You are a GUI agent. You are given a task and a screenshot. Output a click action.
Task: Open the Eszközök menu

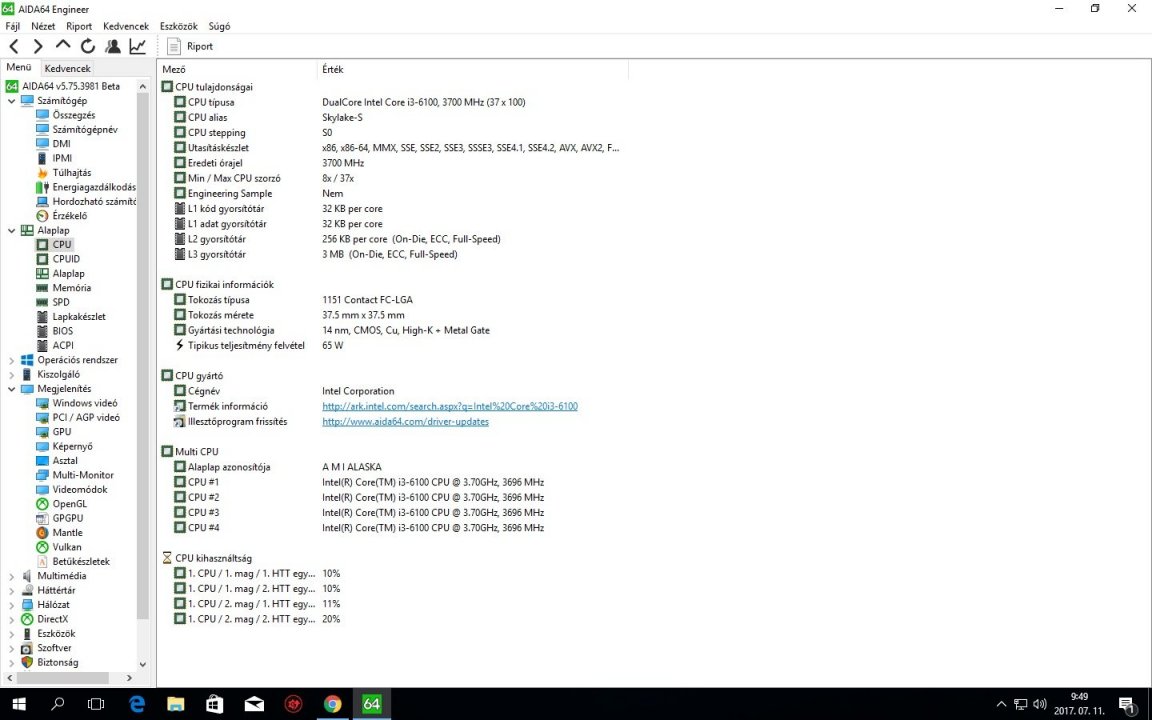point(179,26)
